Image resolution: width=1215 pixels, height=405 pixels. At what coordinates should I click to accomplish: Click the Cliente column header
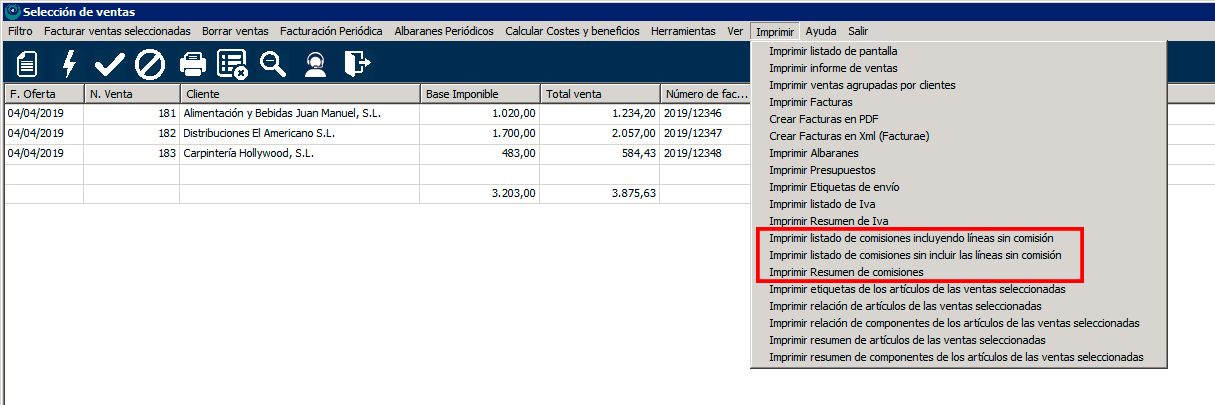pos(203,94)
